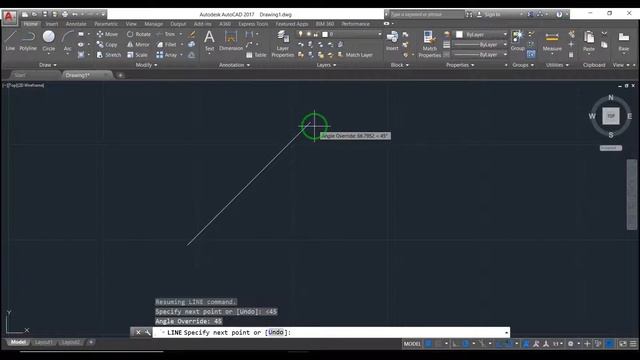Select the Polyline tool

click(28, 40)
